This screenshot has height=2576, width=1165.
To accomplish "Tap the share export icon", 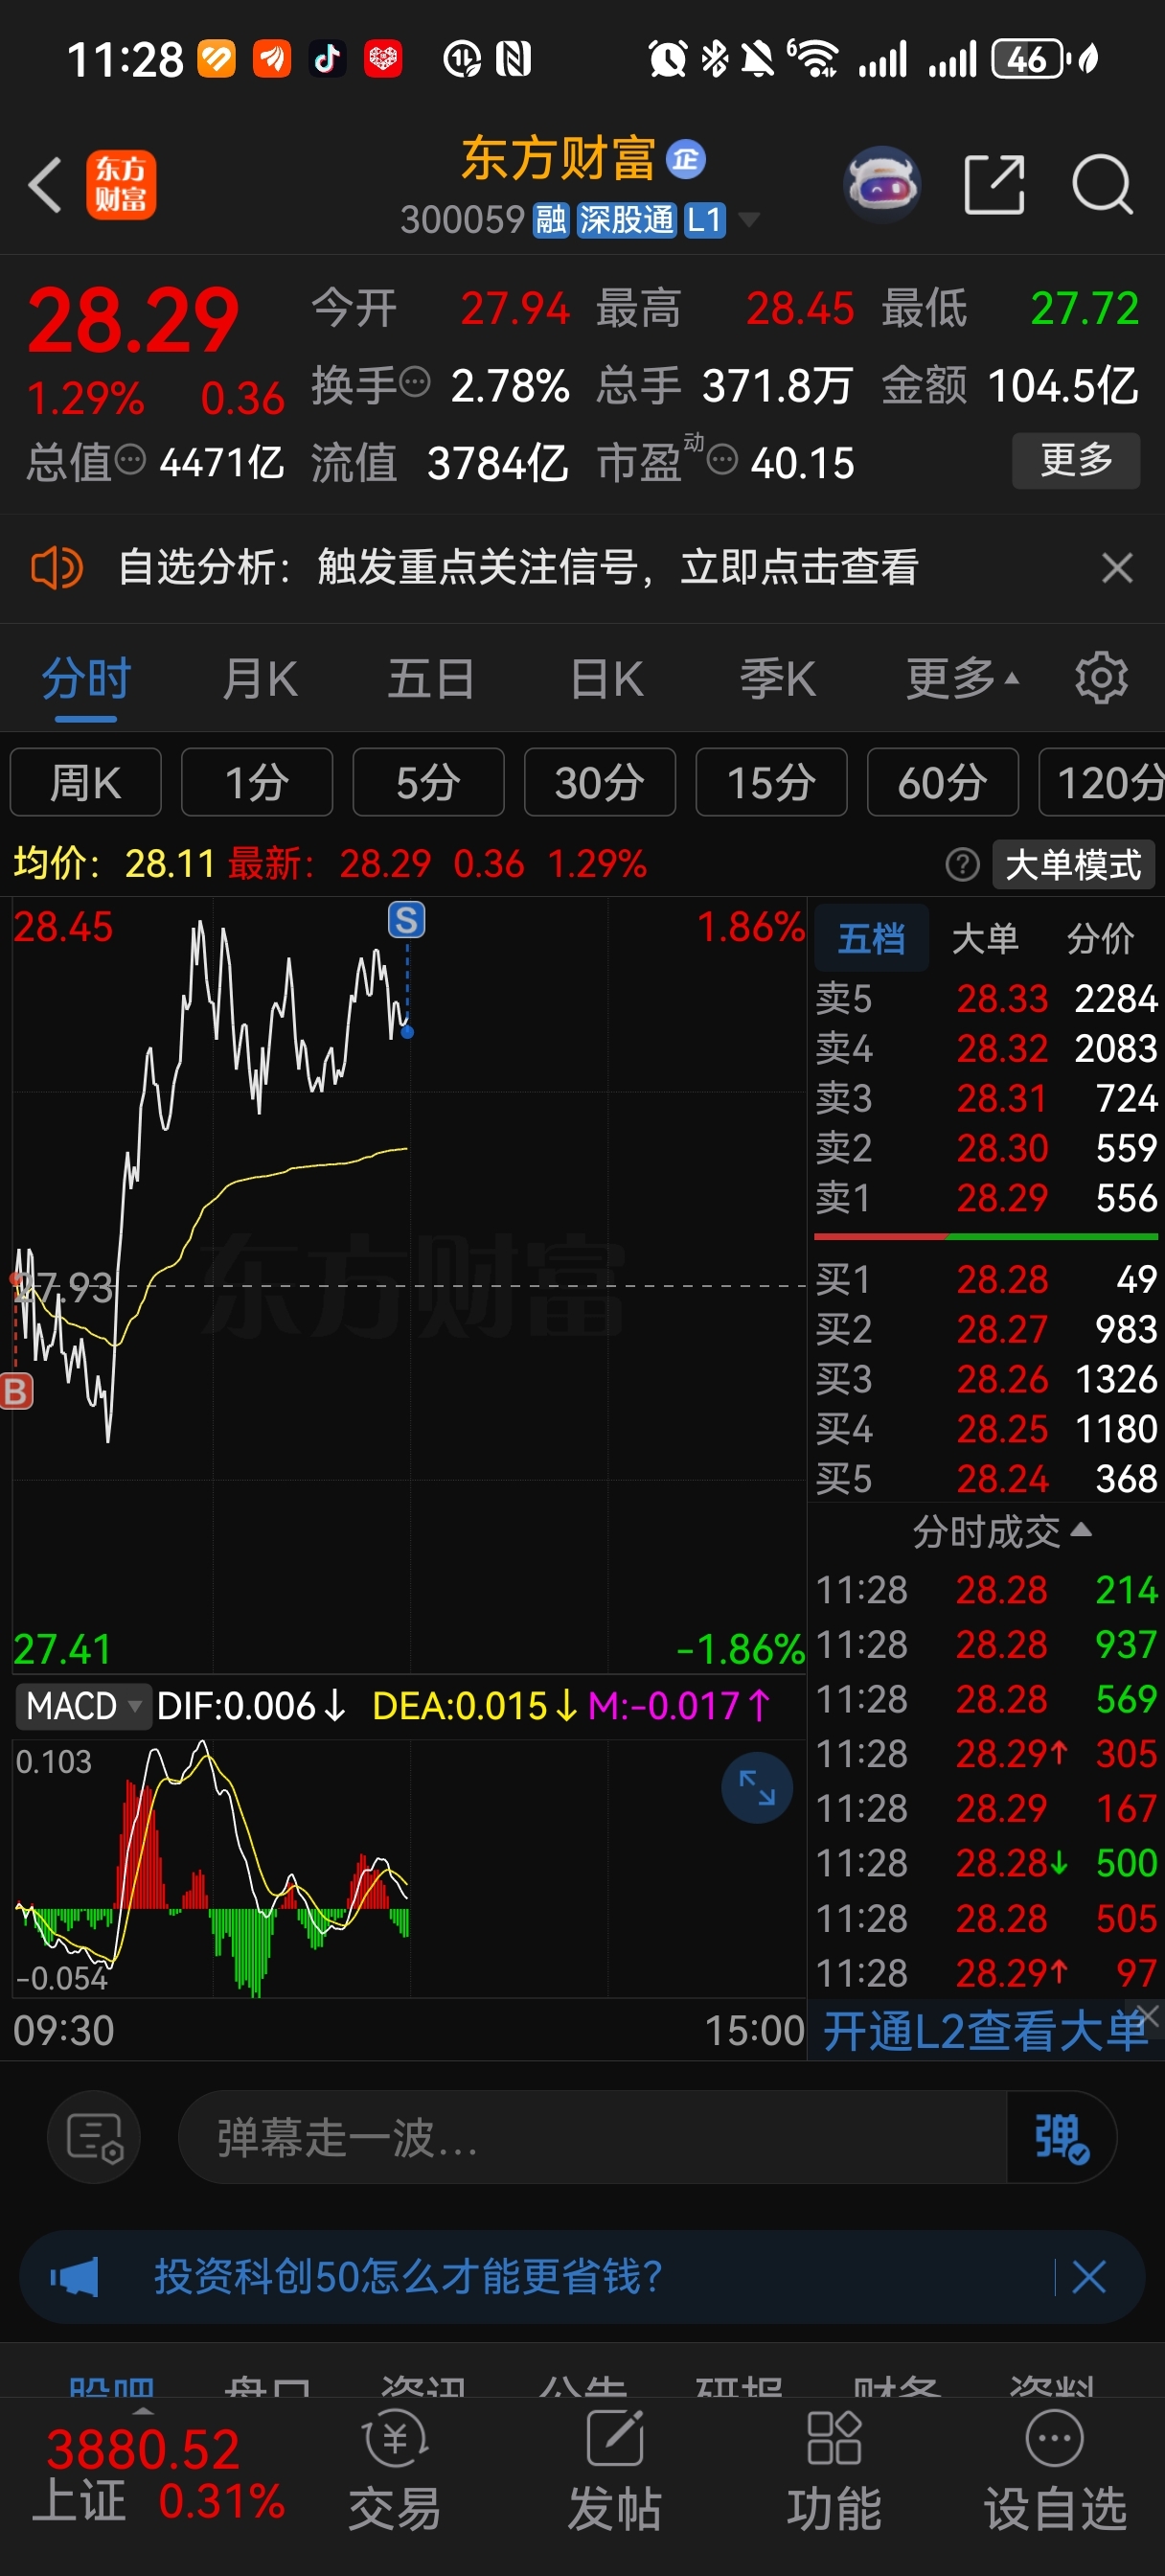I will [994, 185].
